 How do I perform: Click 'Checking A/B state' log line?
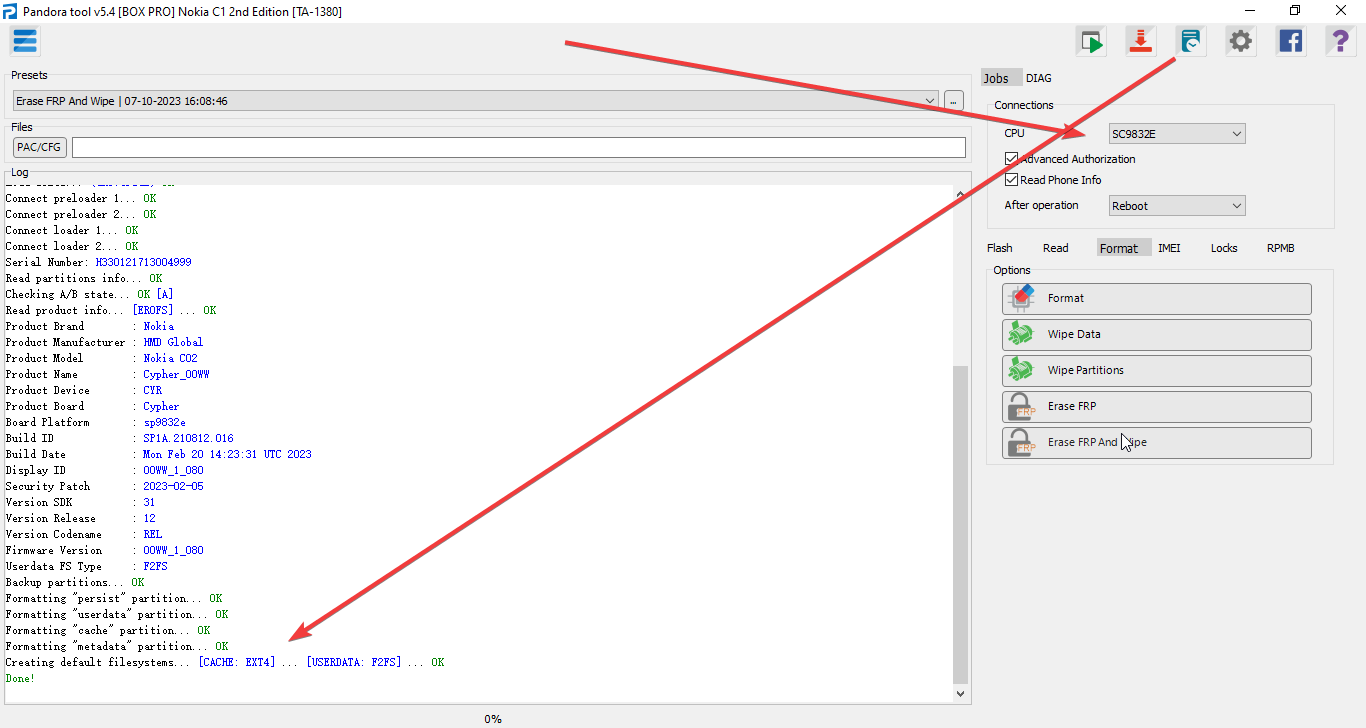(x=90, y=294)
